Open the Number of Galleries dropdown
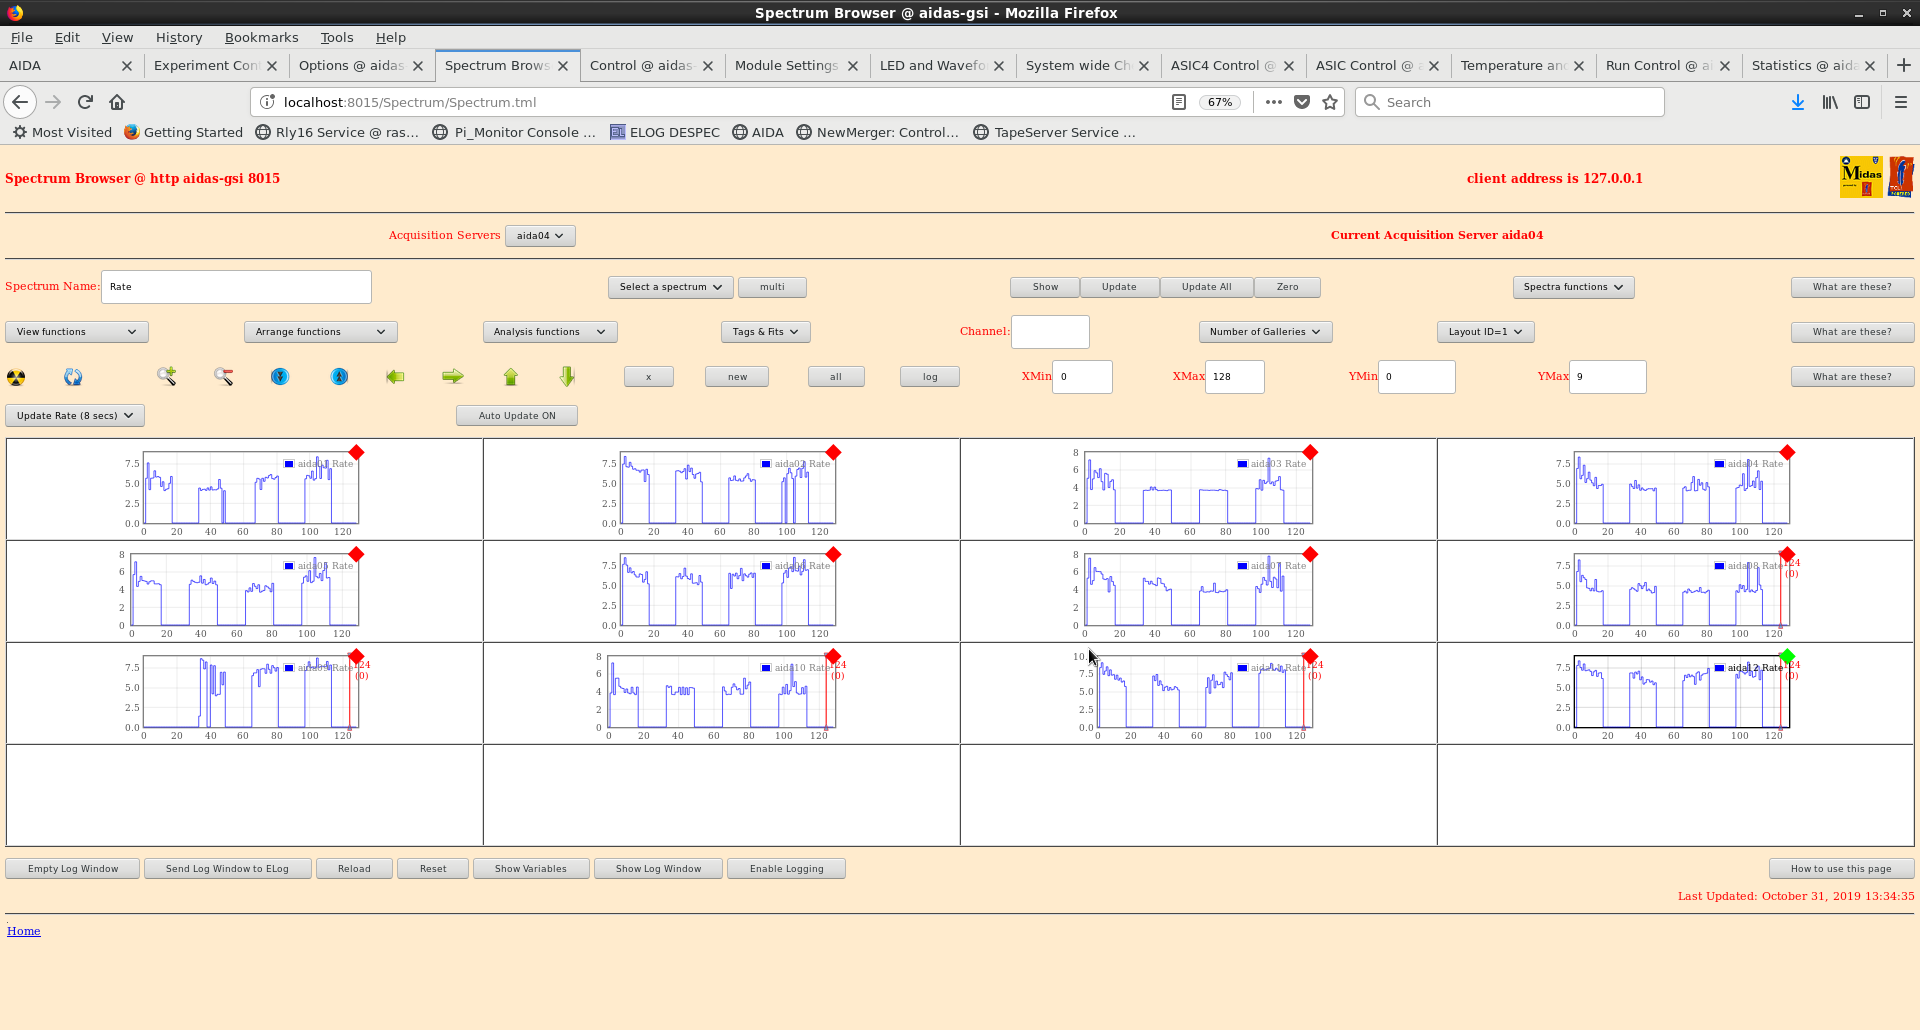Screen dimensions: 1920x1030 pos(1265,332)
